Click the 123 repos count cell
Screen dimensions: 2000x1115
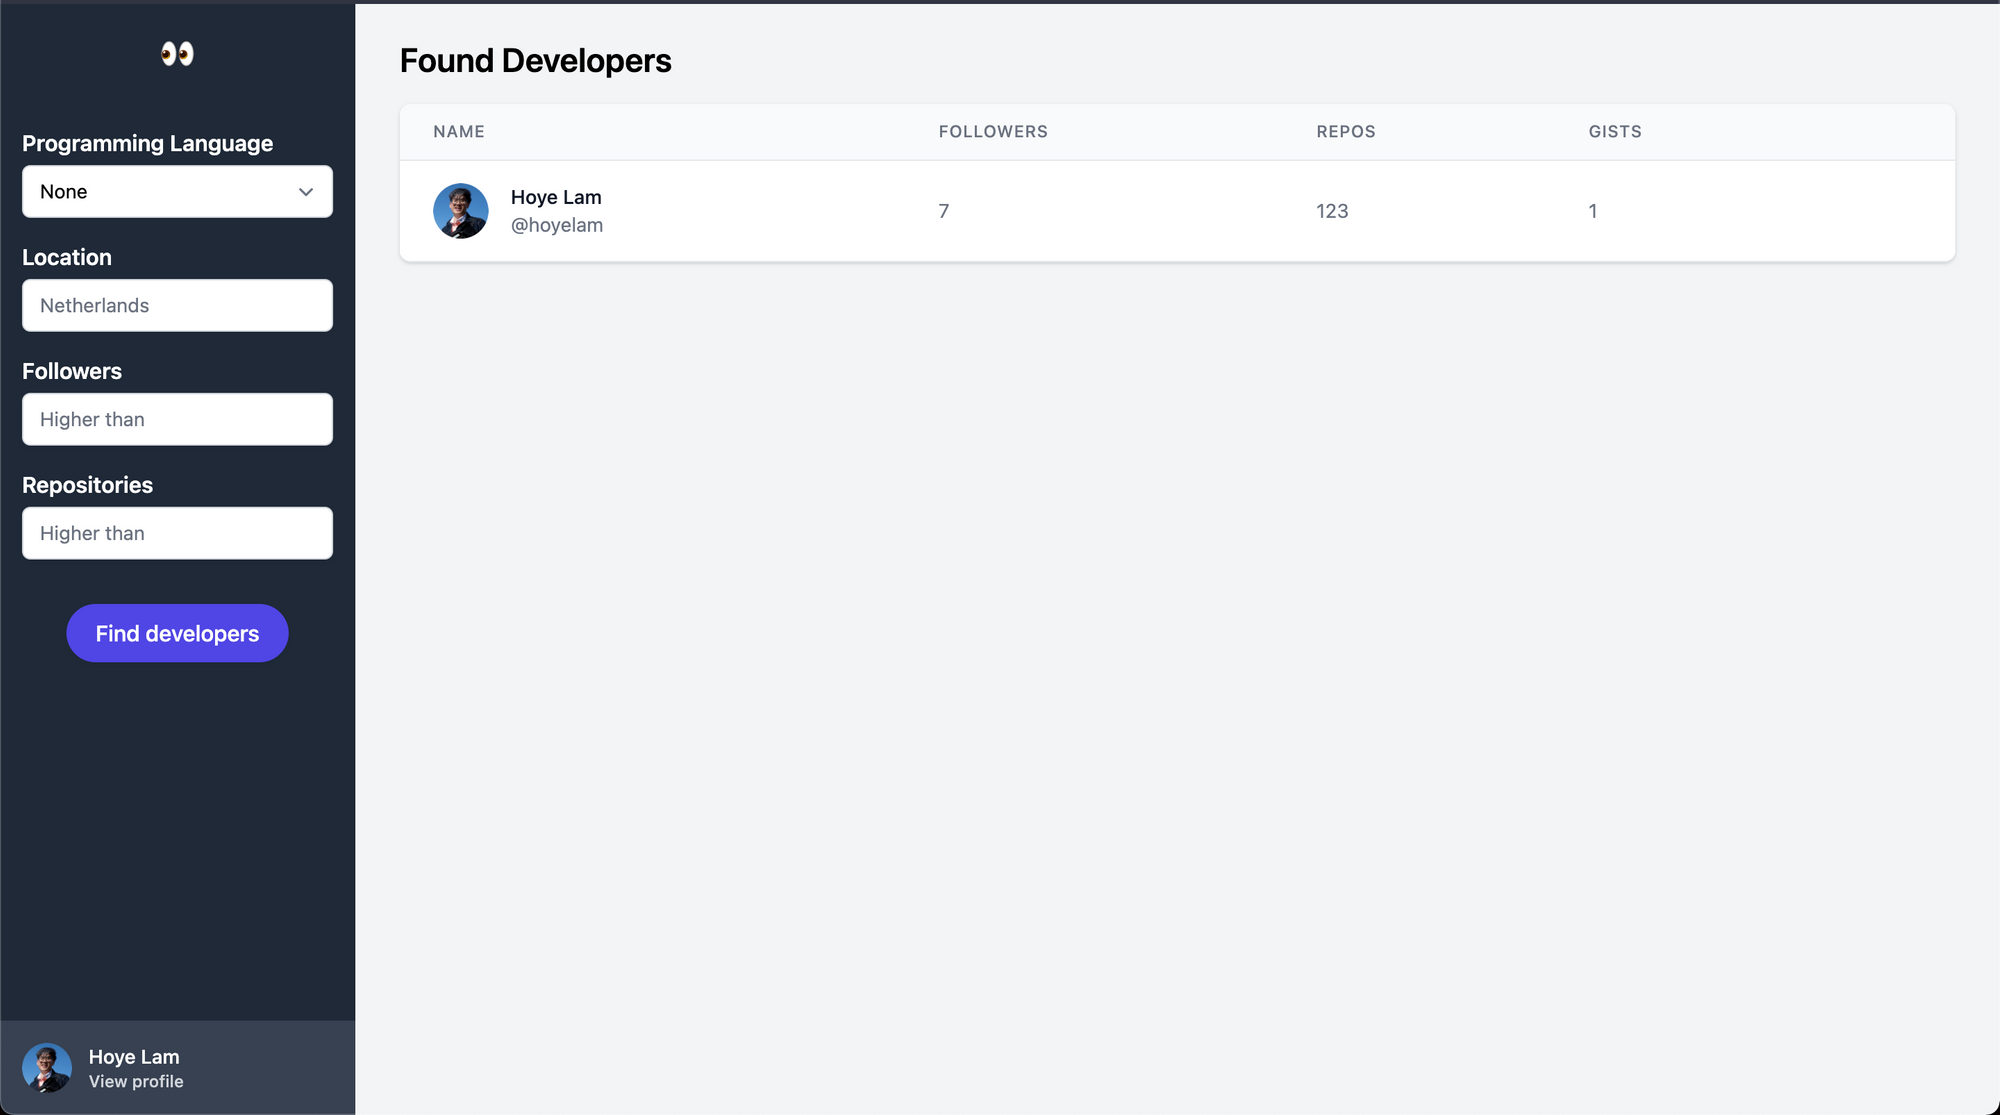[x=1332, y=211]
